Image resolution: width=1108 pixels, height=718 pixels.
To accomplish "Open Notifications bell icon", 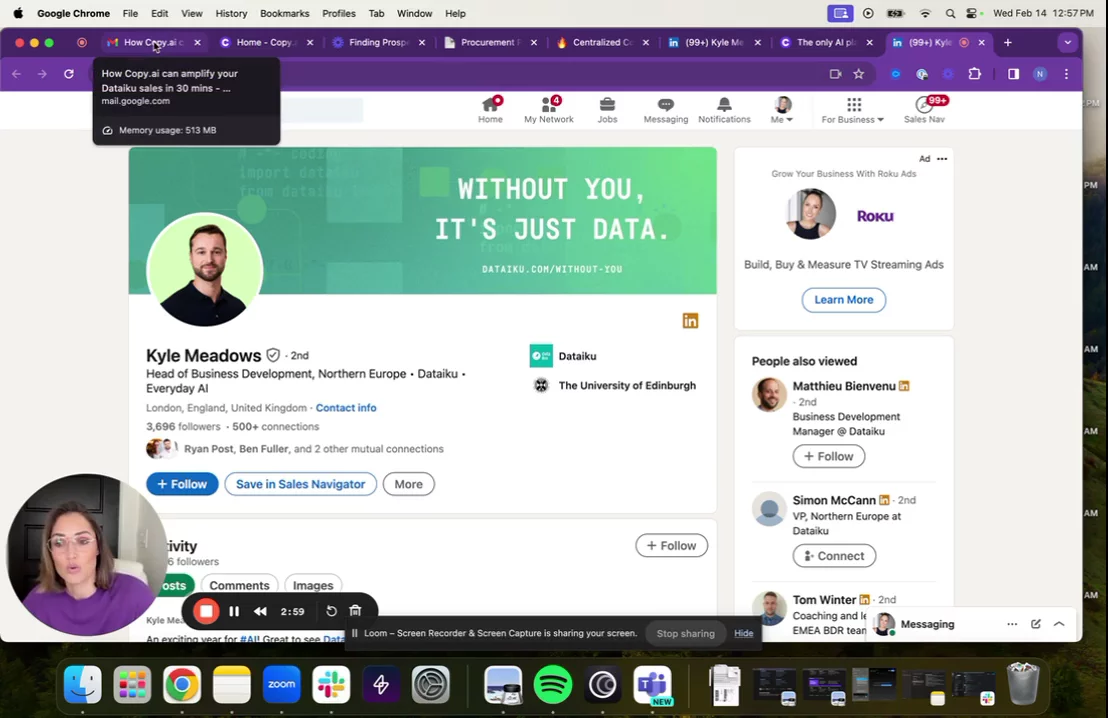I will pos(724,105).
